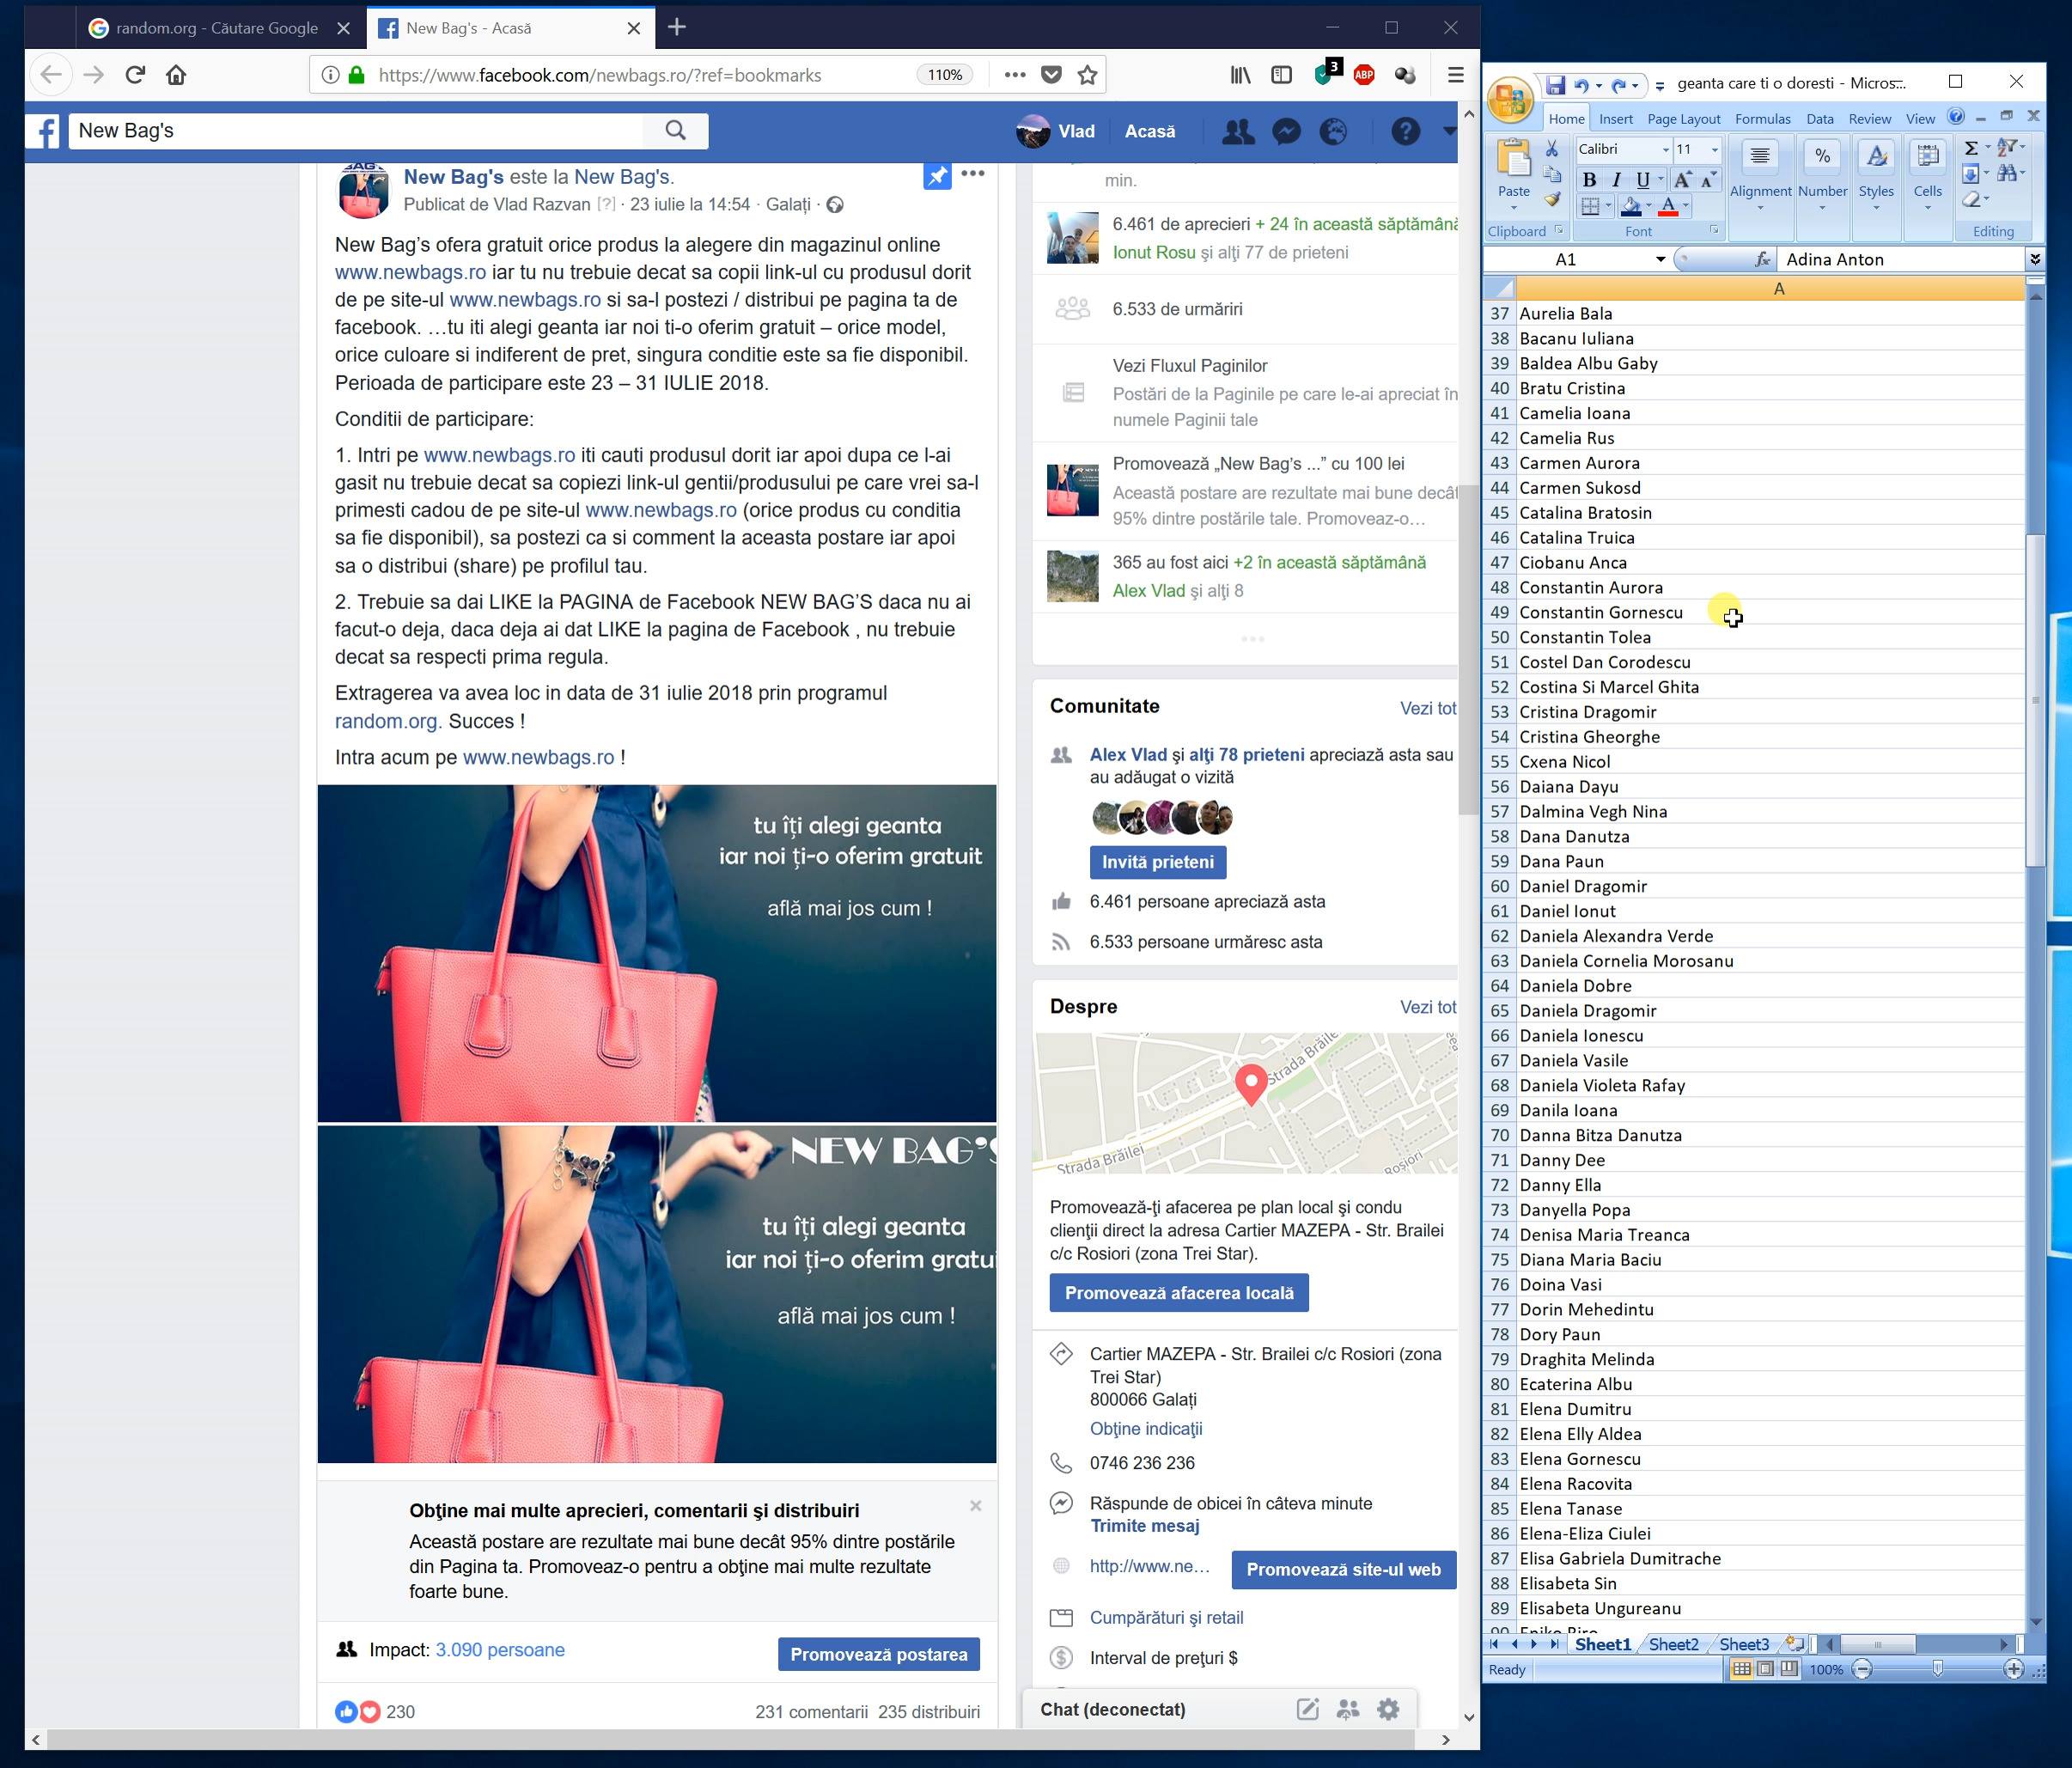Open the borders dropdown arrow

click(1608, 206)
